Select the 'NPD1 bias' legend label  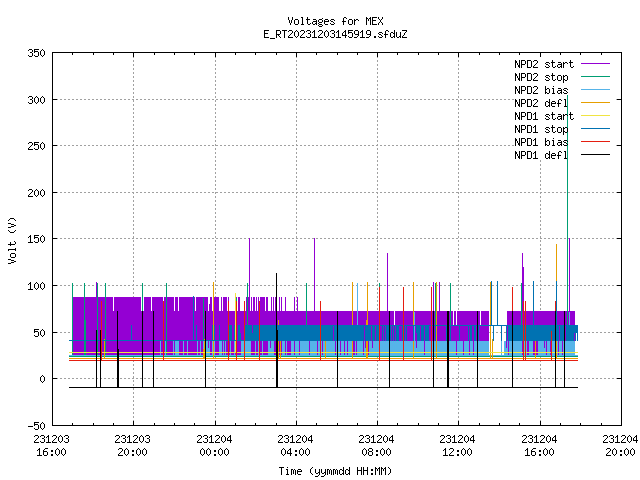pos(541,142)
